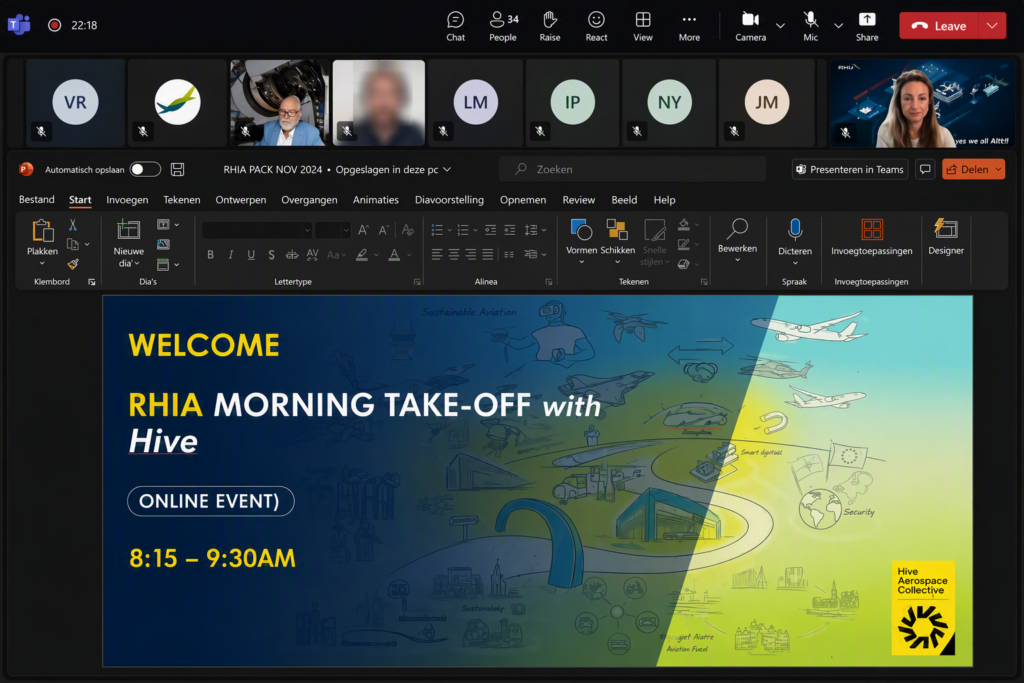Open the font size combo box
Image resolution: width=1024 pixels, height=683 pixels.
pos(333,230)
